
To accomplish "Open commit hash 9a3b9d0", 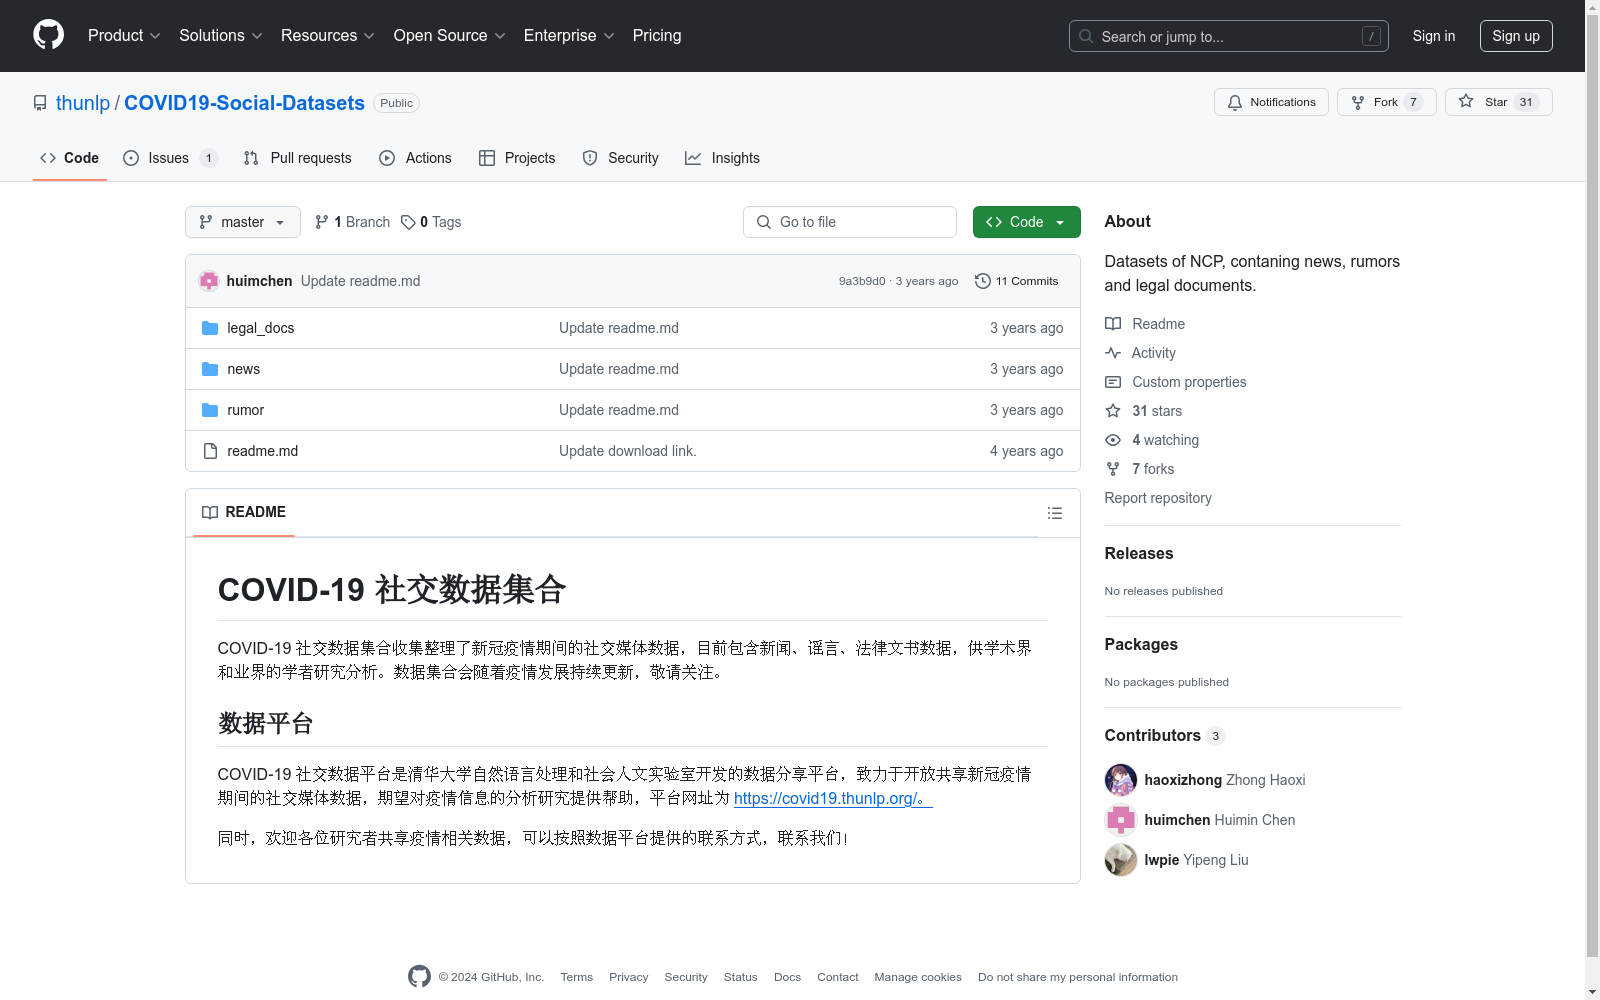I will [x=862, y=281].
